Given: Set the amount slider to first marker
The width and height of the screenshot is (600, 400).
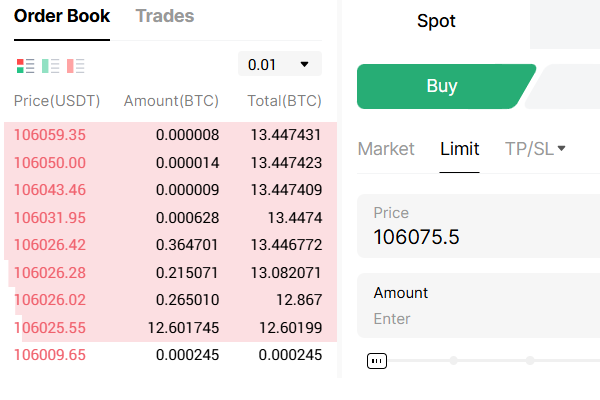Looking at the screenshot, I should click(453, 360).
